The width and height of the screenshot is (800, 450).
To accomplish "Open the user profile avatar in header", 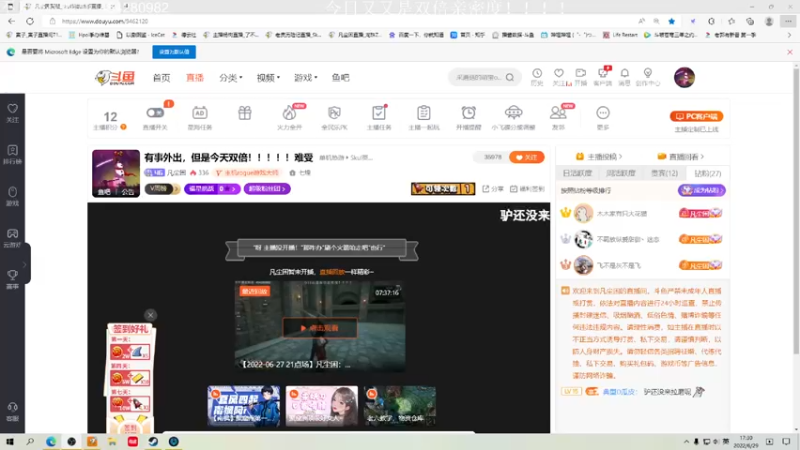I will (684, 78).
